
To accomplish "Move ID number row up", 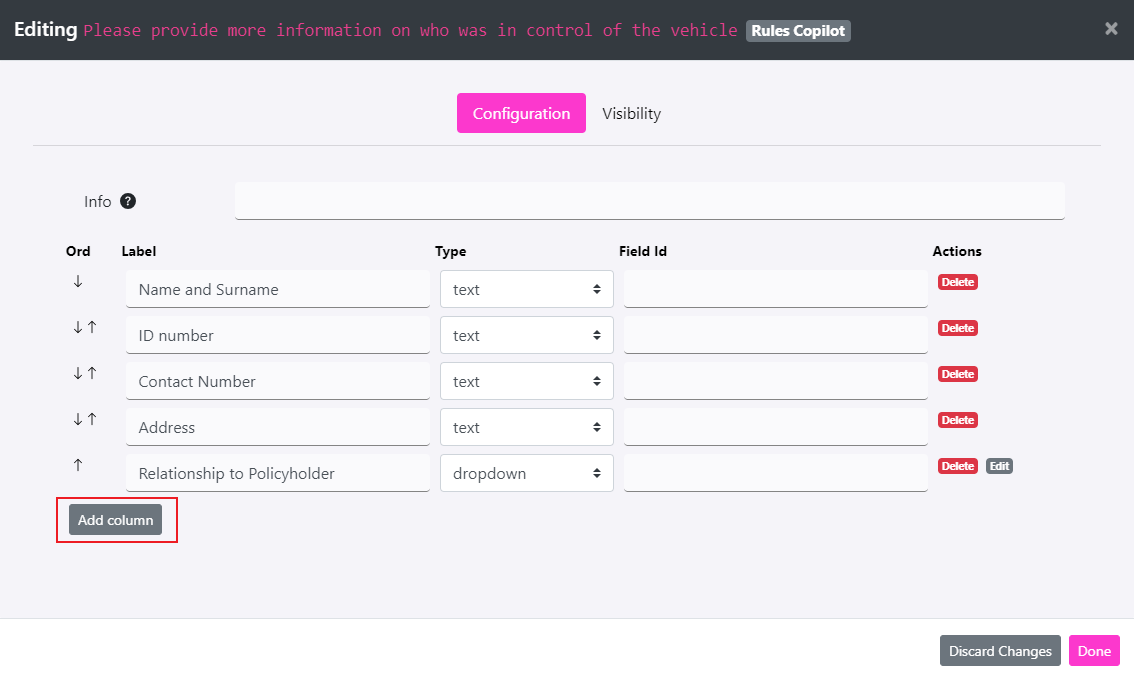I will (x=92, y=328).
